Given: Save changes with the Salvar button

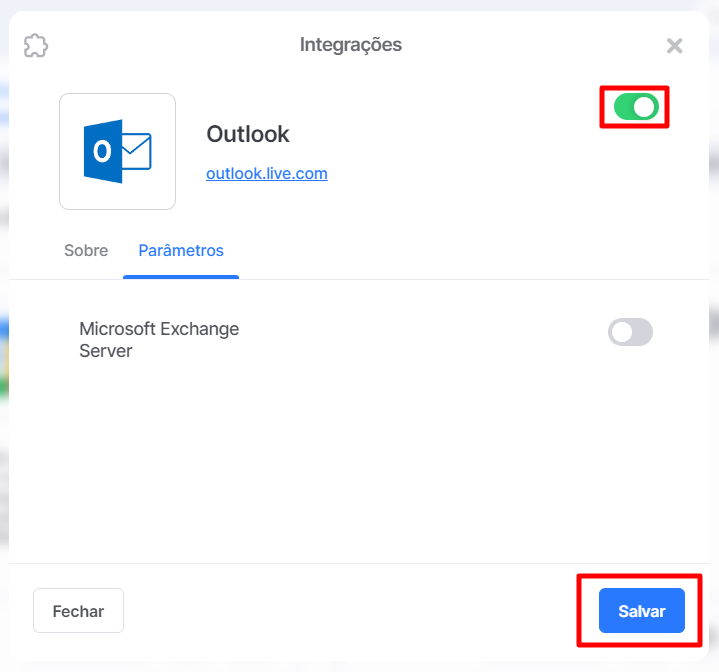Looking at the screenshot, I should pyautogui.click(x=642, y=611).
